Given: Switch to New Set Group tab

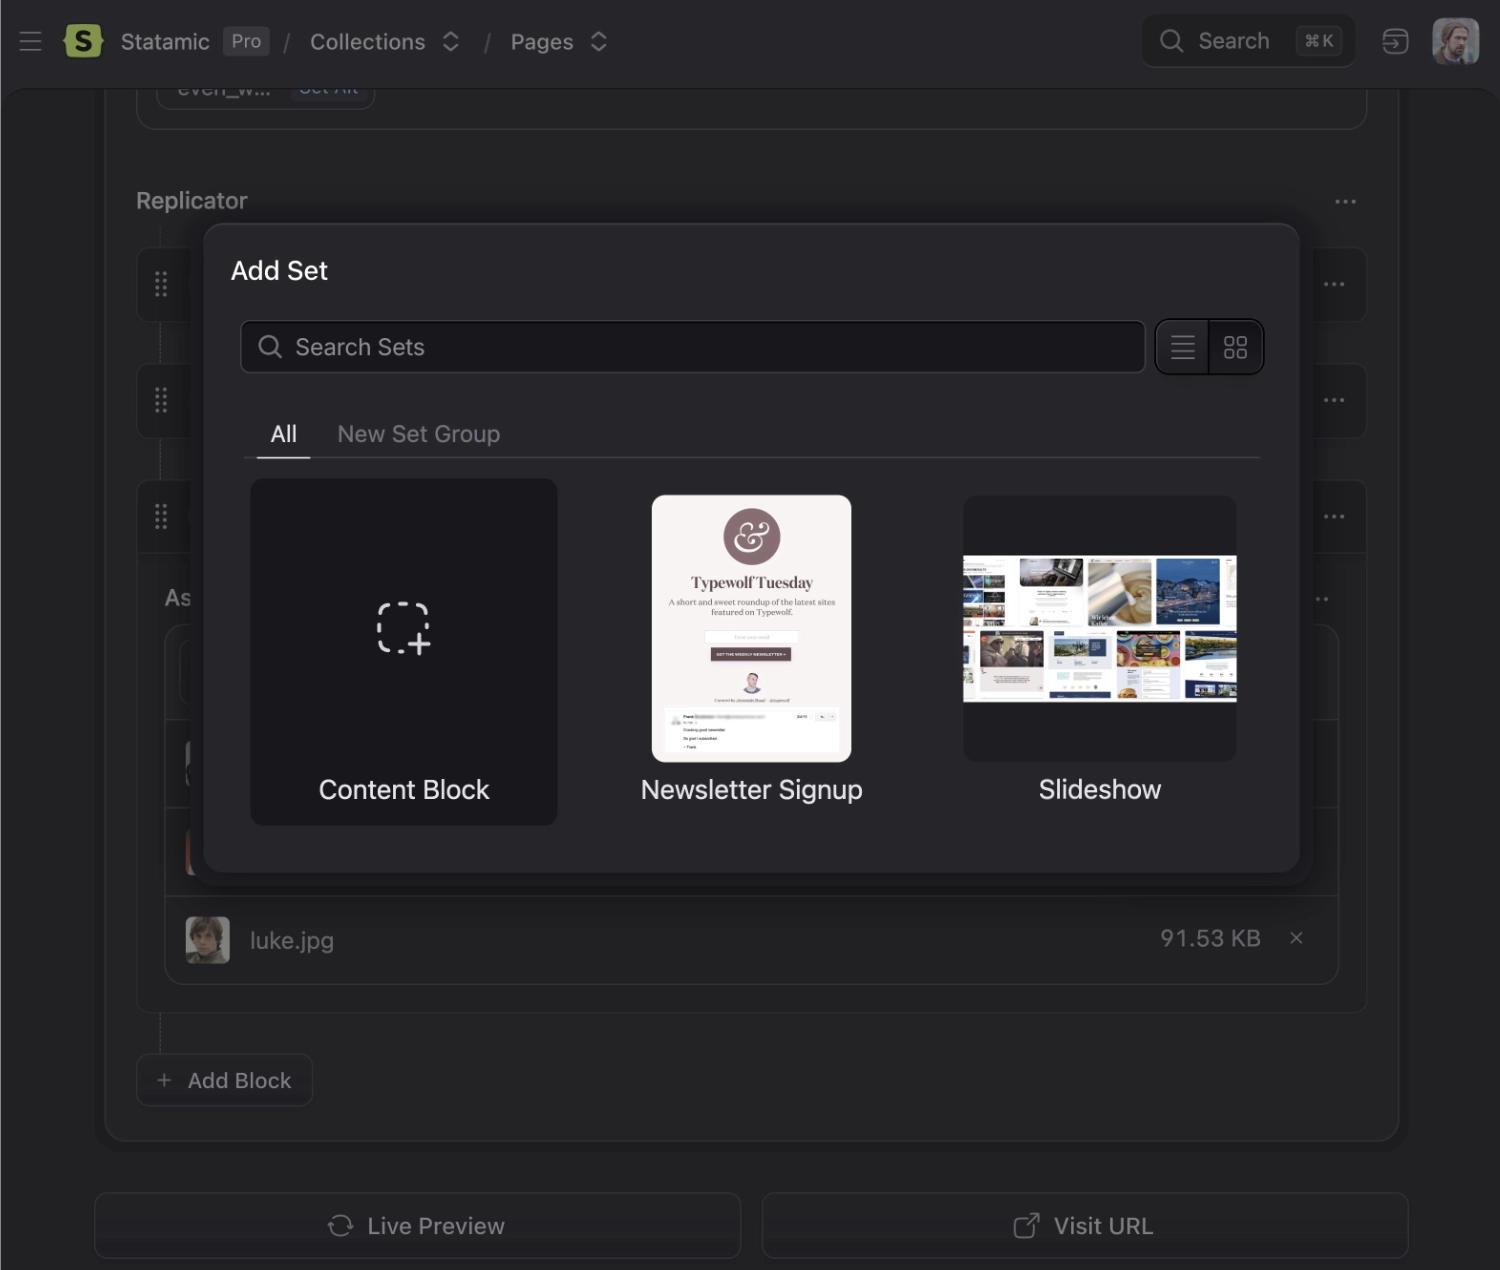Looking at the screenshot, I should click(418, 434).
